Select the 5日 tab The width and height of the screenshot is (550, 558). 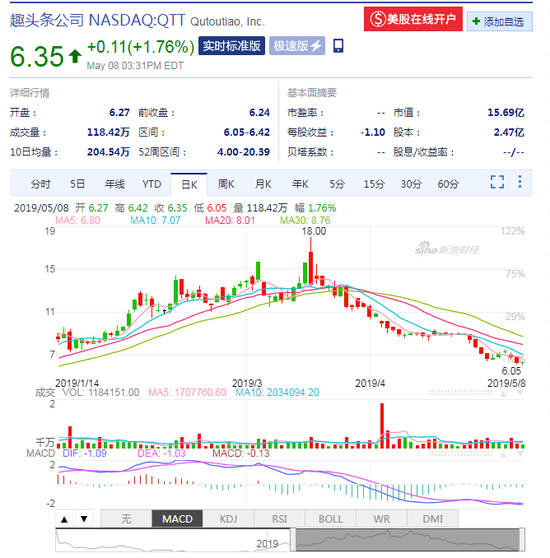point(77,184)
